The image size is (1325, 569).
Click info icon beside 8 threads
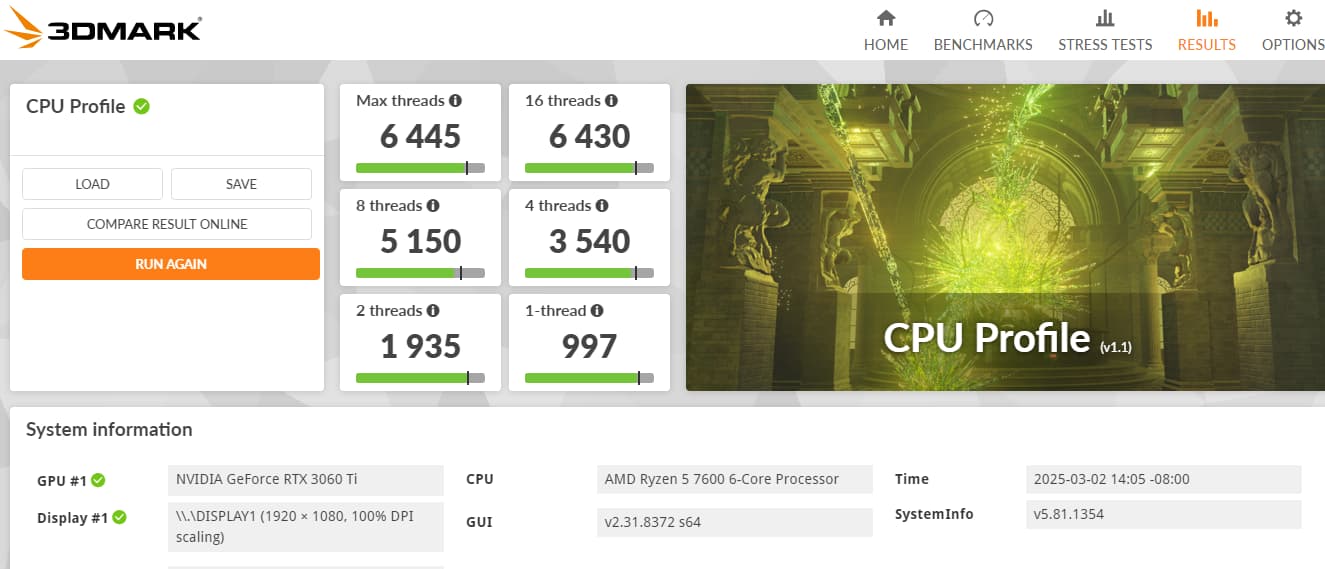[433, 206]
